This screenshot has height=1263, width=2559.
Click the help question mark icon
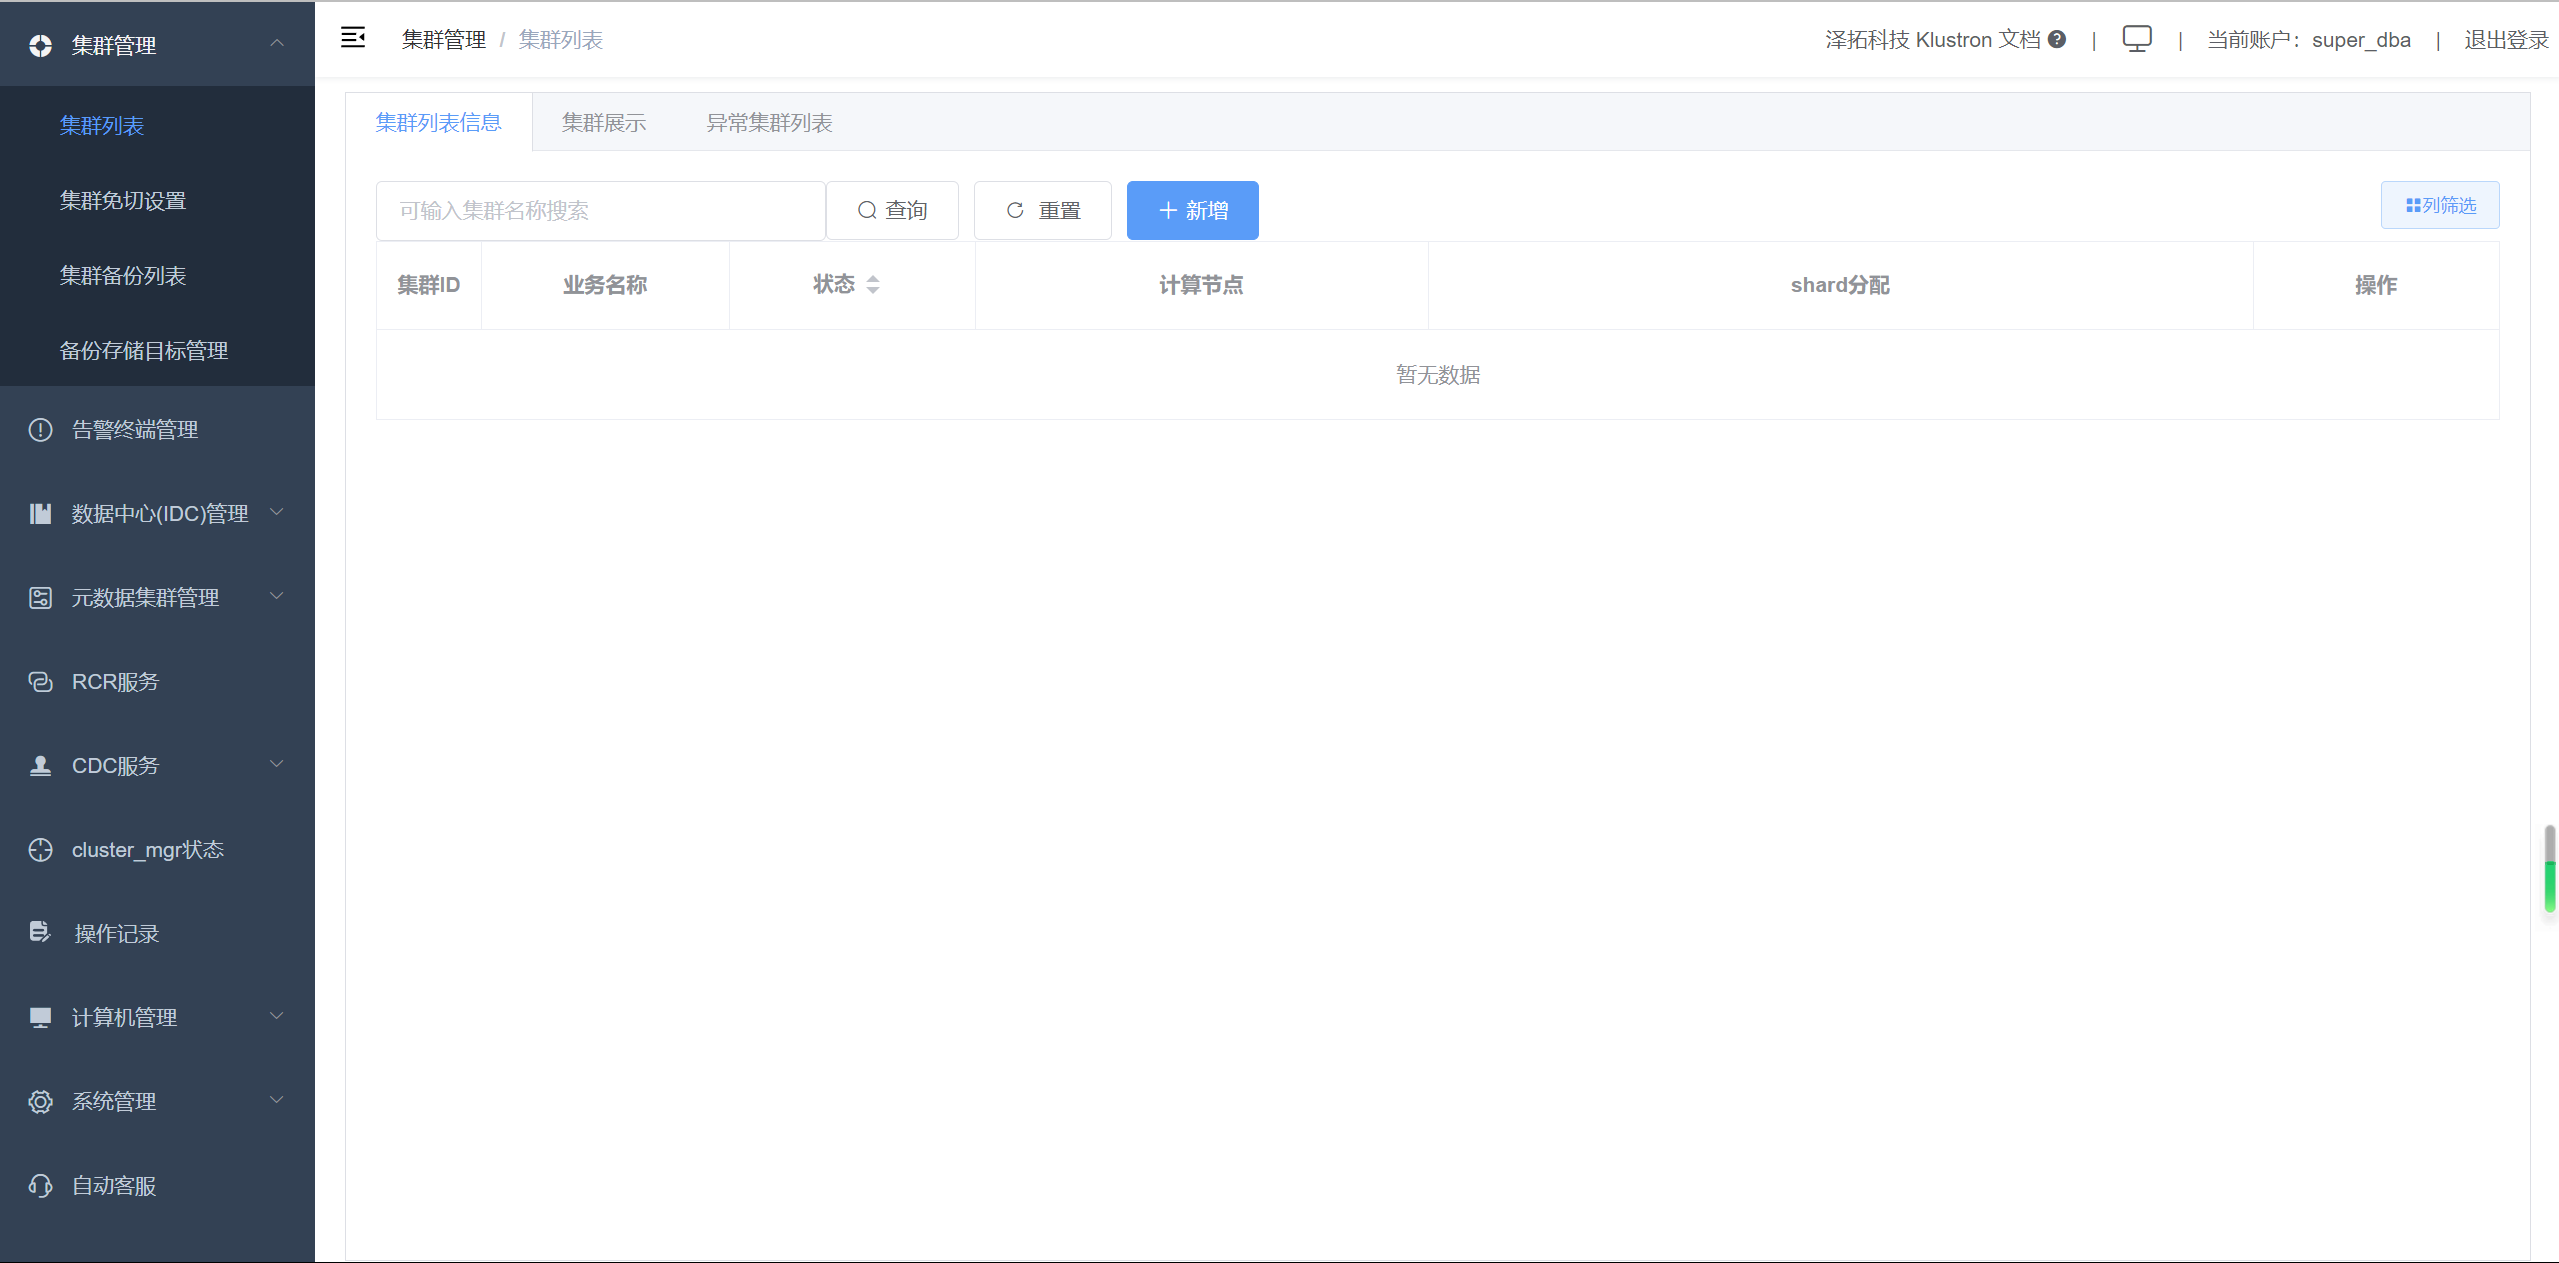2057,39
